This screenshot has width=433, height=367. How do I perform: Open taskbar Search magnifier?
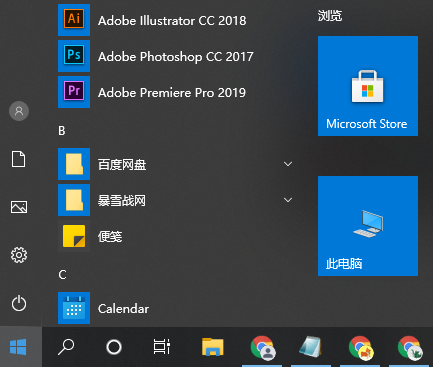pos(66,347)
